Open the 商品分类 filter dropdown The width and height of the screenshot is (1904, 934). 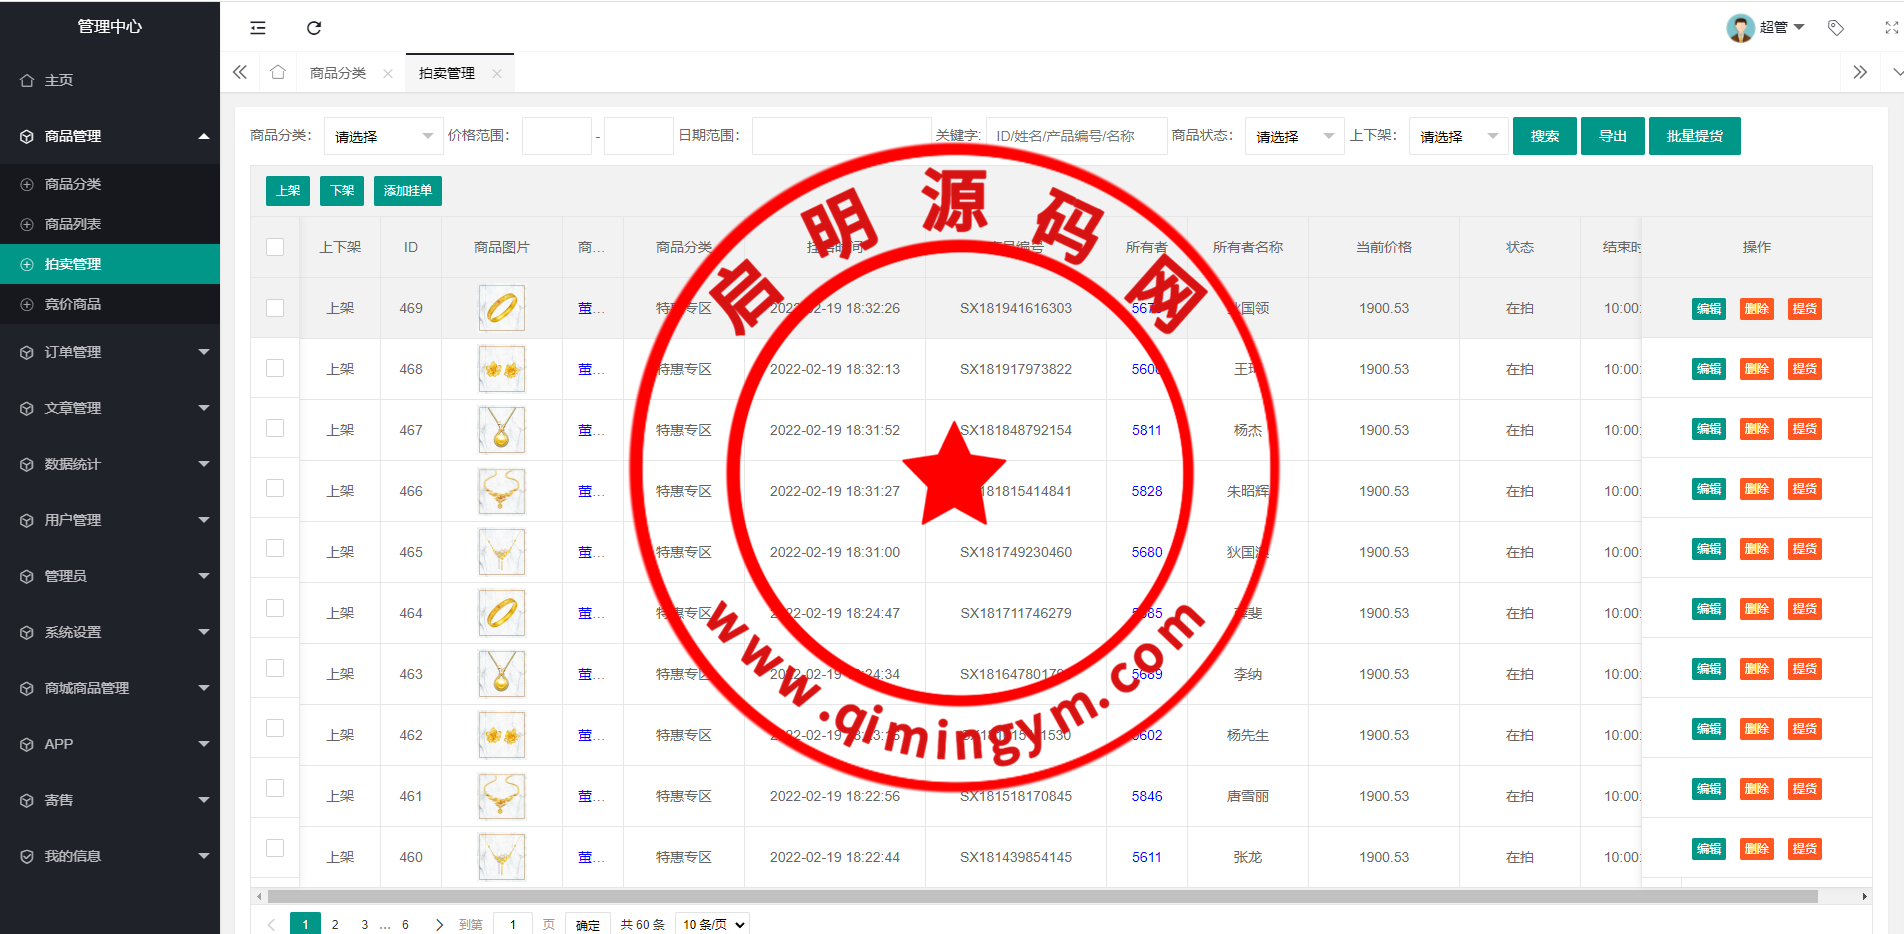(x=383, y=137)
